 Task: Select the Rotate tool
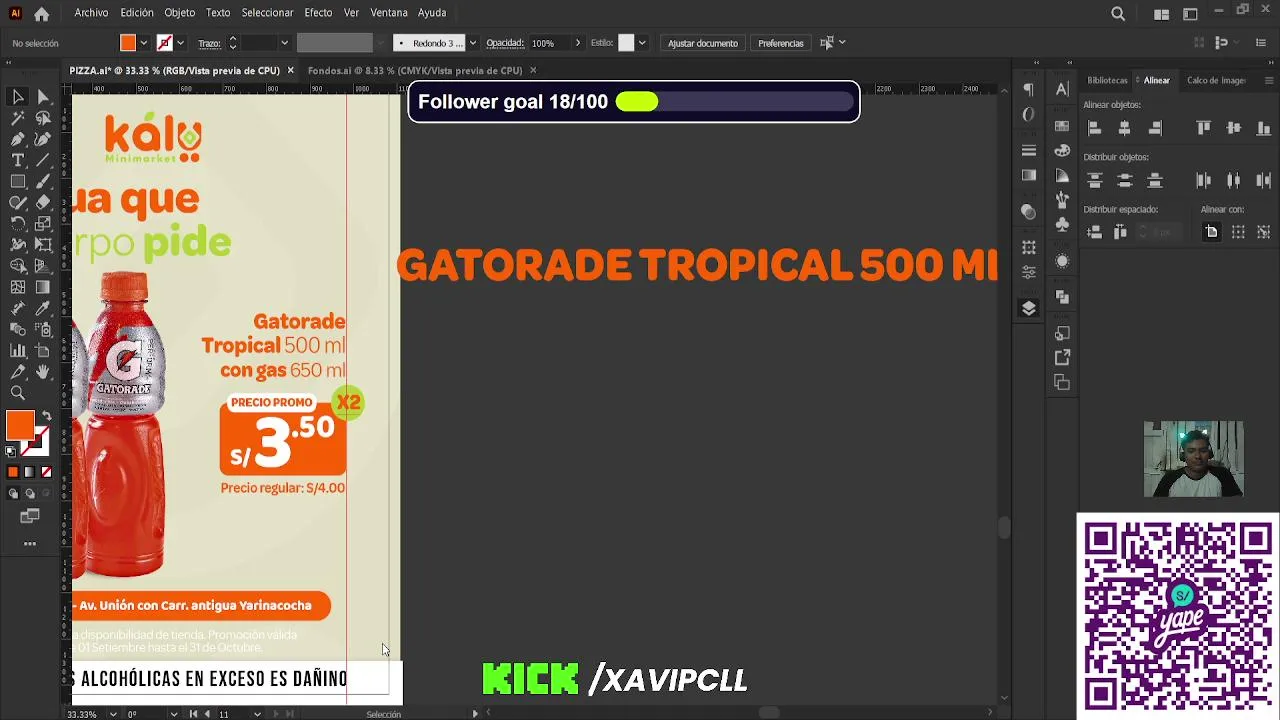click(18, 223)
